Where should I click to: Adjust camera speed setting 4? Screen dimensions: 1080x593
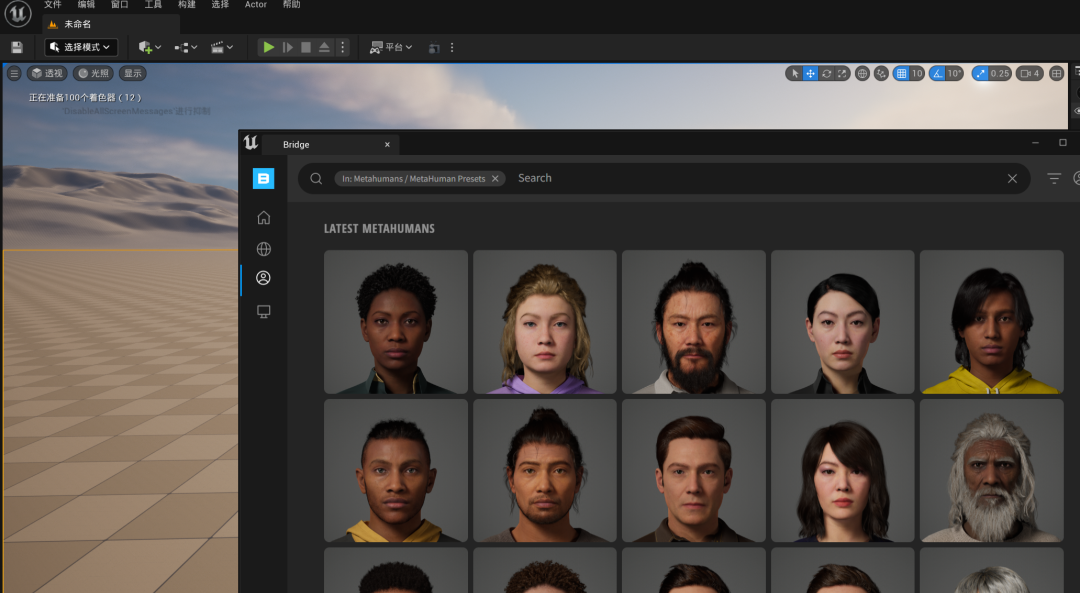[1030, 74]
